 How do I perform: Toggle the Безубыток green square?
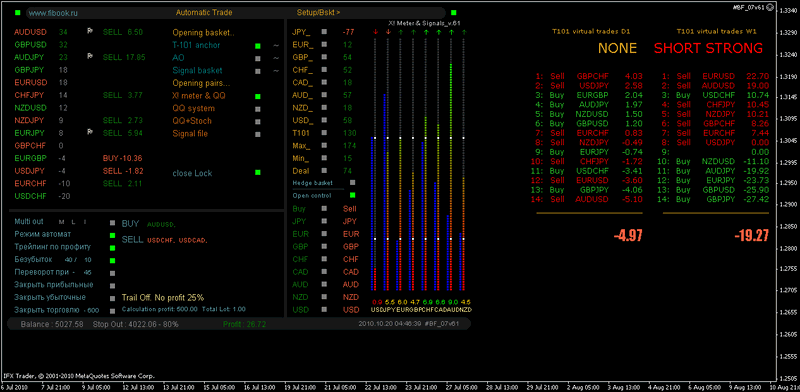pos(113,260)
